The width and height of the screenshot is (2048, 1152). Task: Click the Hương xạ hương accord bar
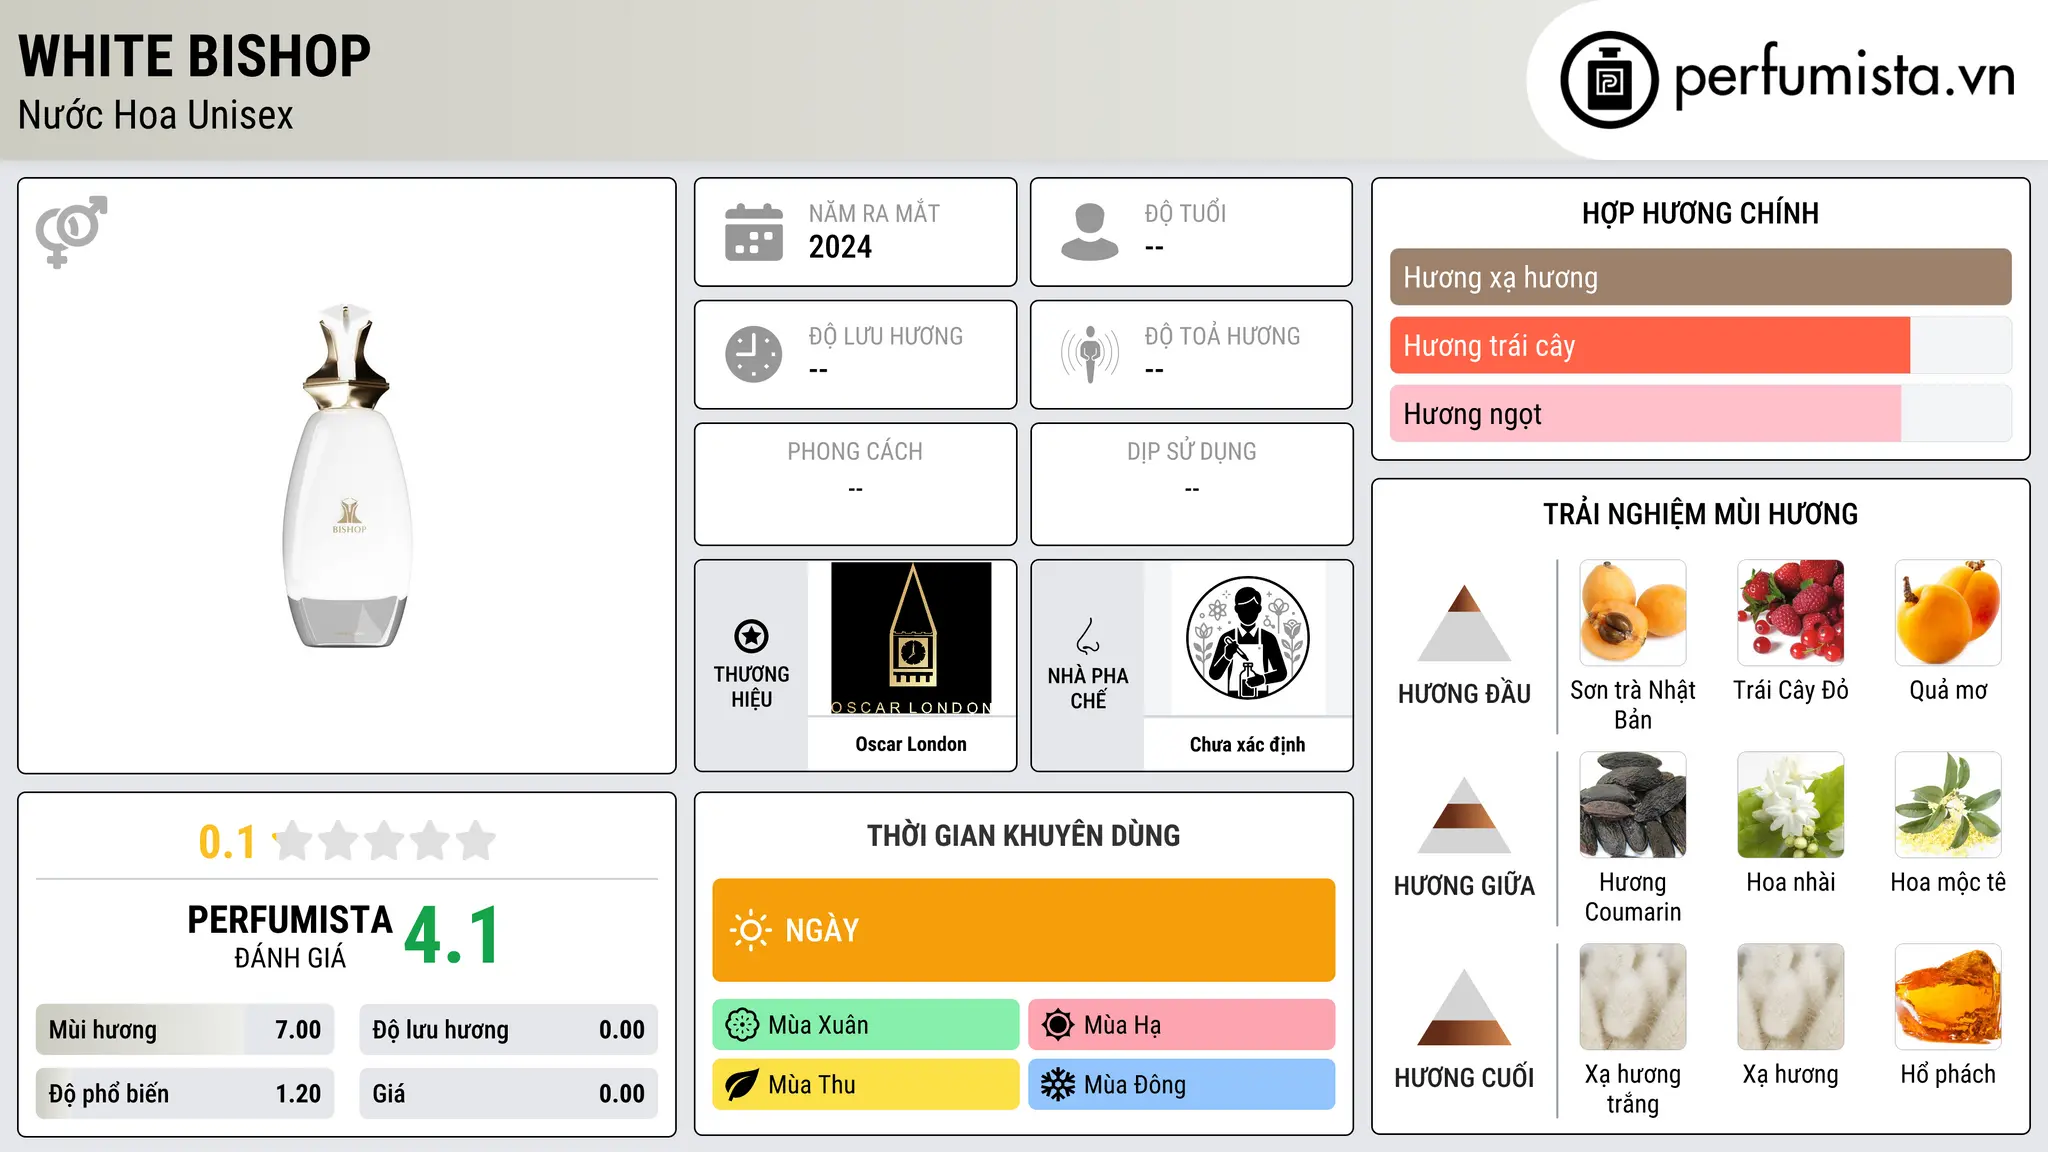1700,277
